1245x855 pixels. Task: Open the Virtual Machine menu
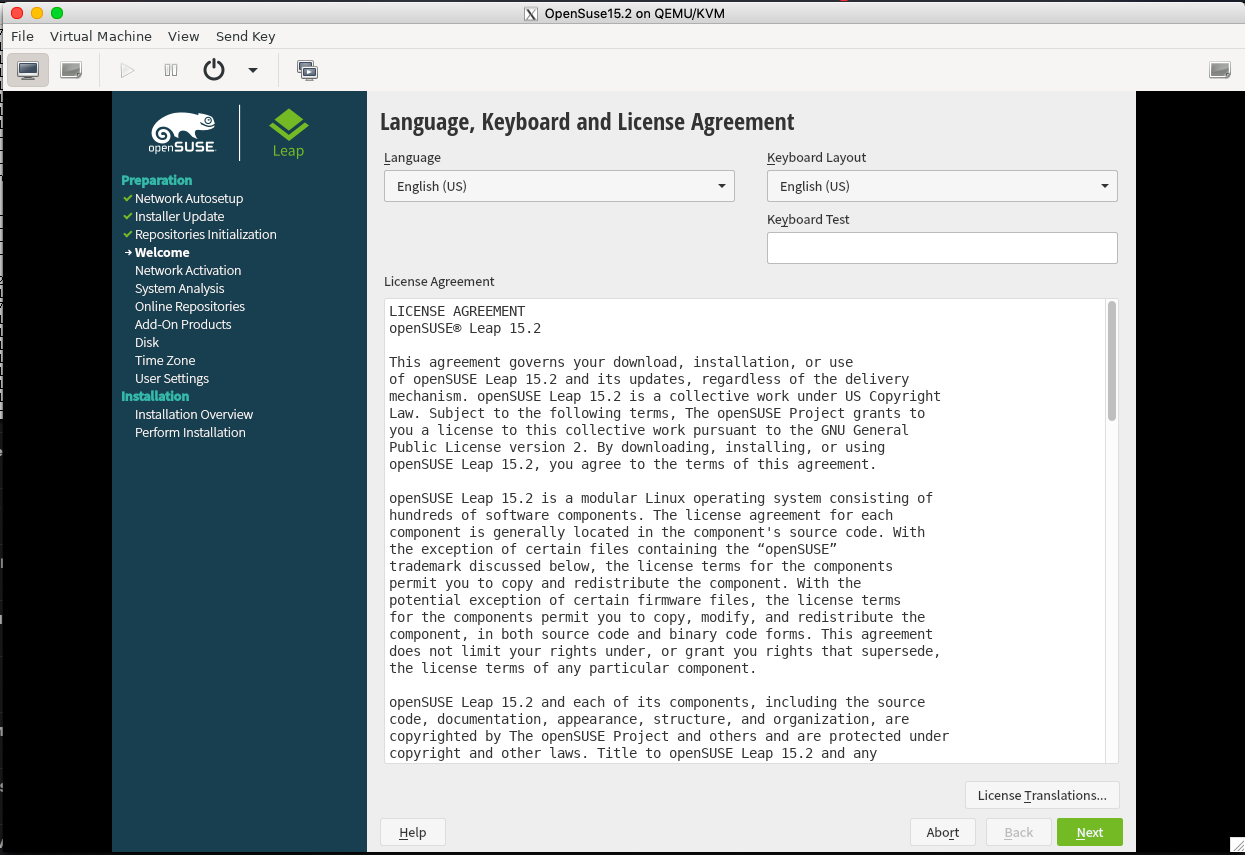(x=101, y=36)
